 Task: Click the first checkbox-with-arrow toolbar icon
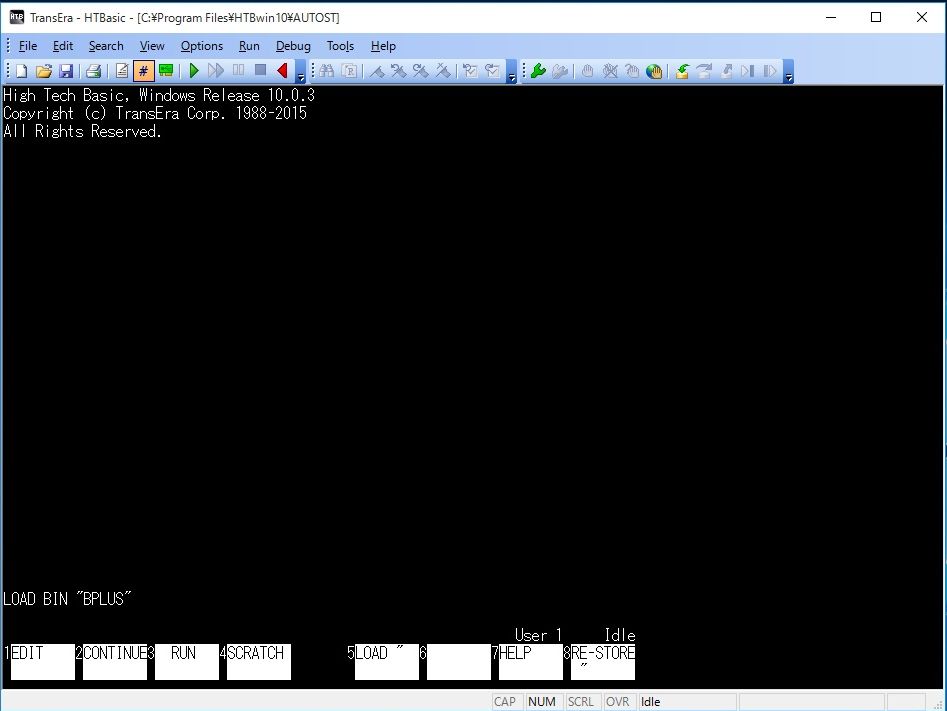point(470,71)
